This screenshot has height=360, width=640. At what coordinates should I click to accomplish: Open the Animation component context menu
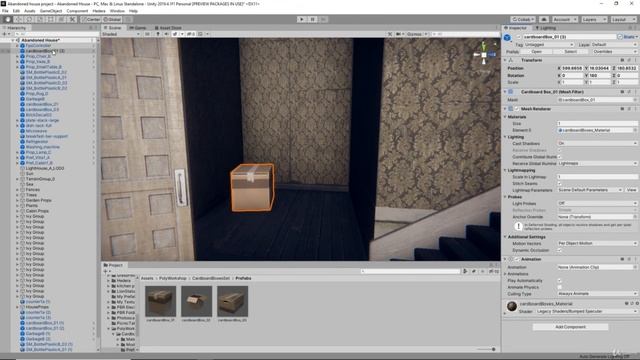[635, 259]
